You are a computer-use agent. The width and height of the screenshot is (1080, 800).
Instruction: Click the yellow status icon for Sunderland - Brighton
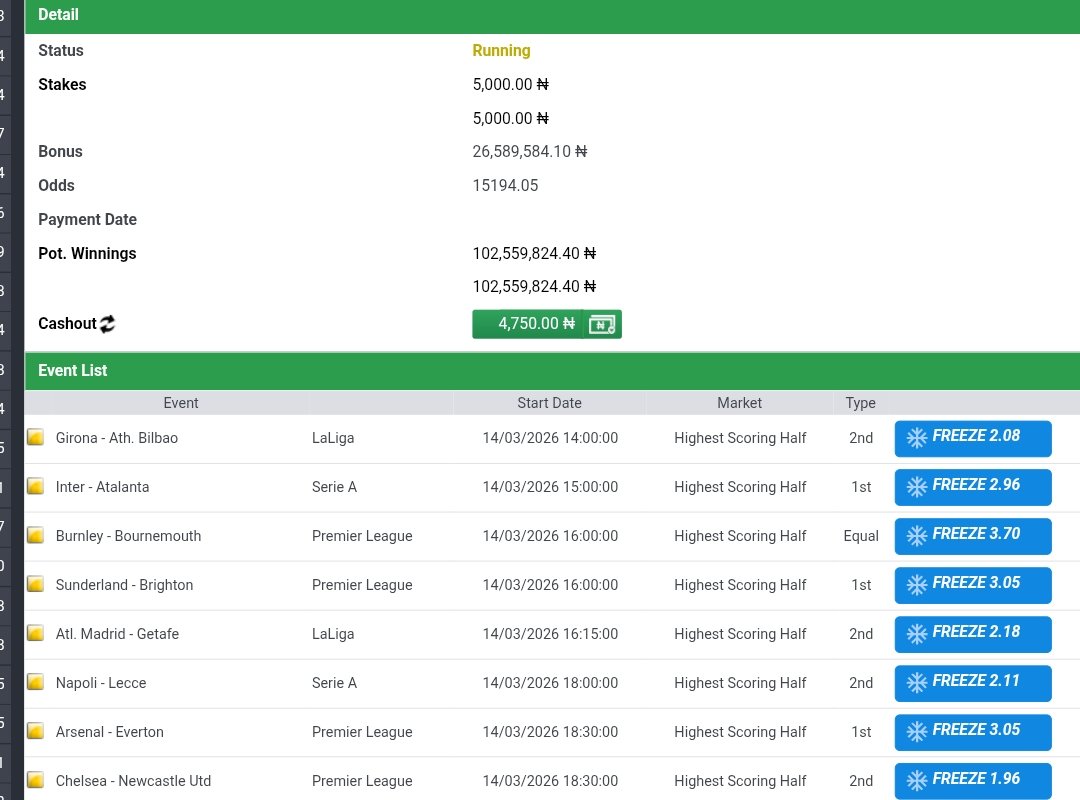pyautogui.click(x=35, y=584)
